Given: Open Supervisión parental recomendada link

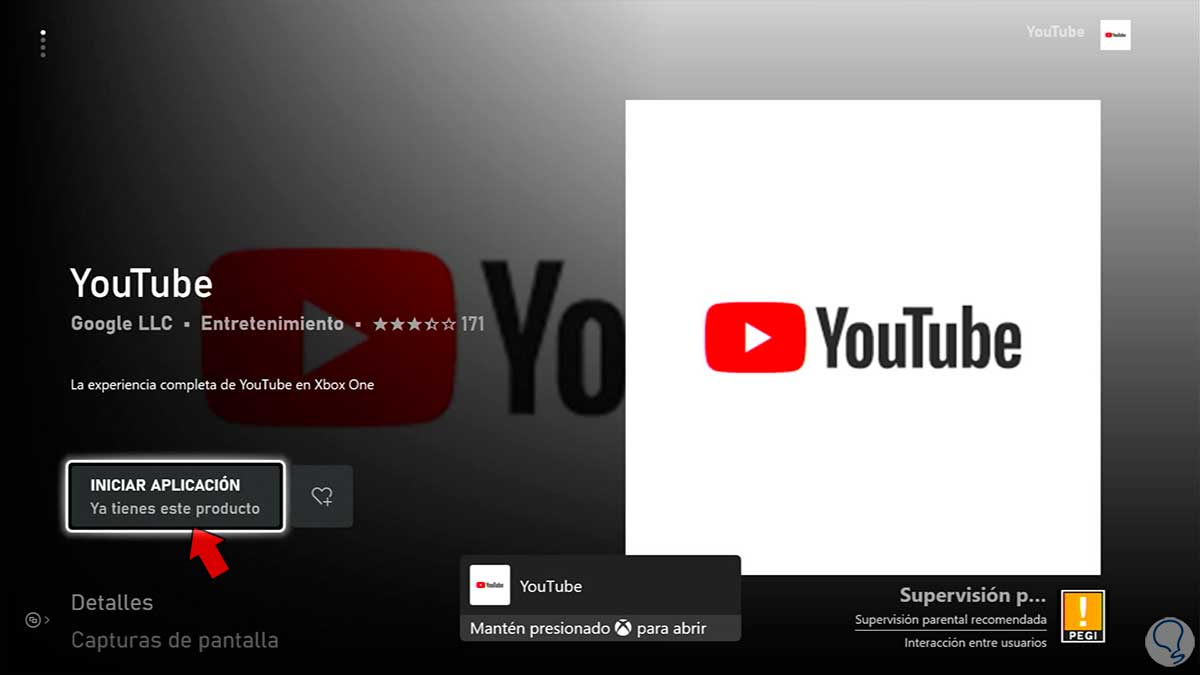Looking at the screenshot, I should 951,620.
